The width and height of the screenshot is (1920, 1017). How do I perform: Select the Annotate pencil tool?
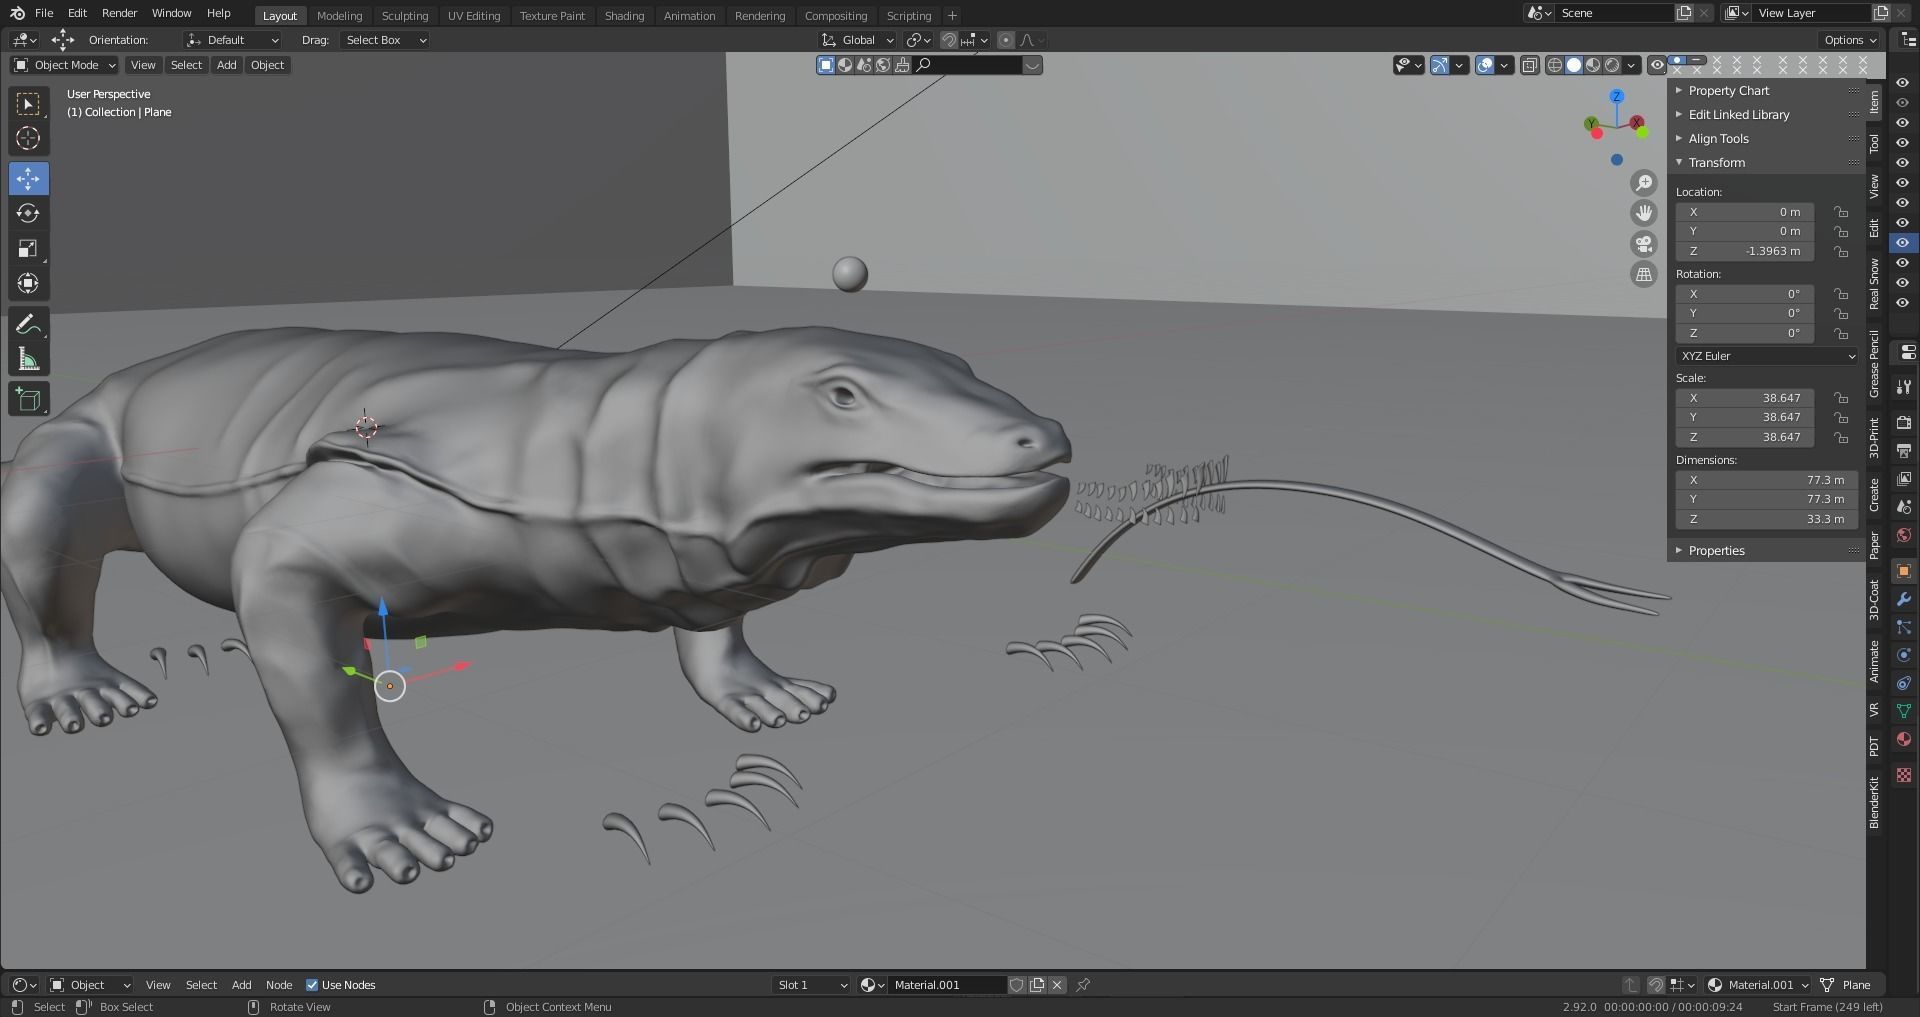[28, 324]
